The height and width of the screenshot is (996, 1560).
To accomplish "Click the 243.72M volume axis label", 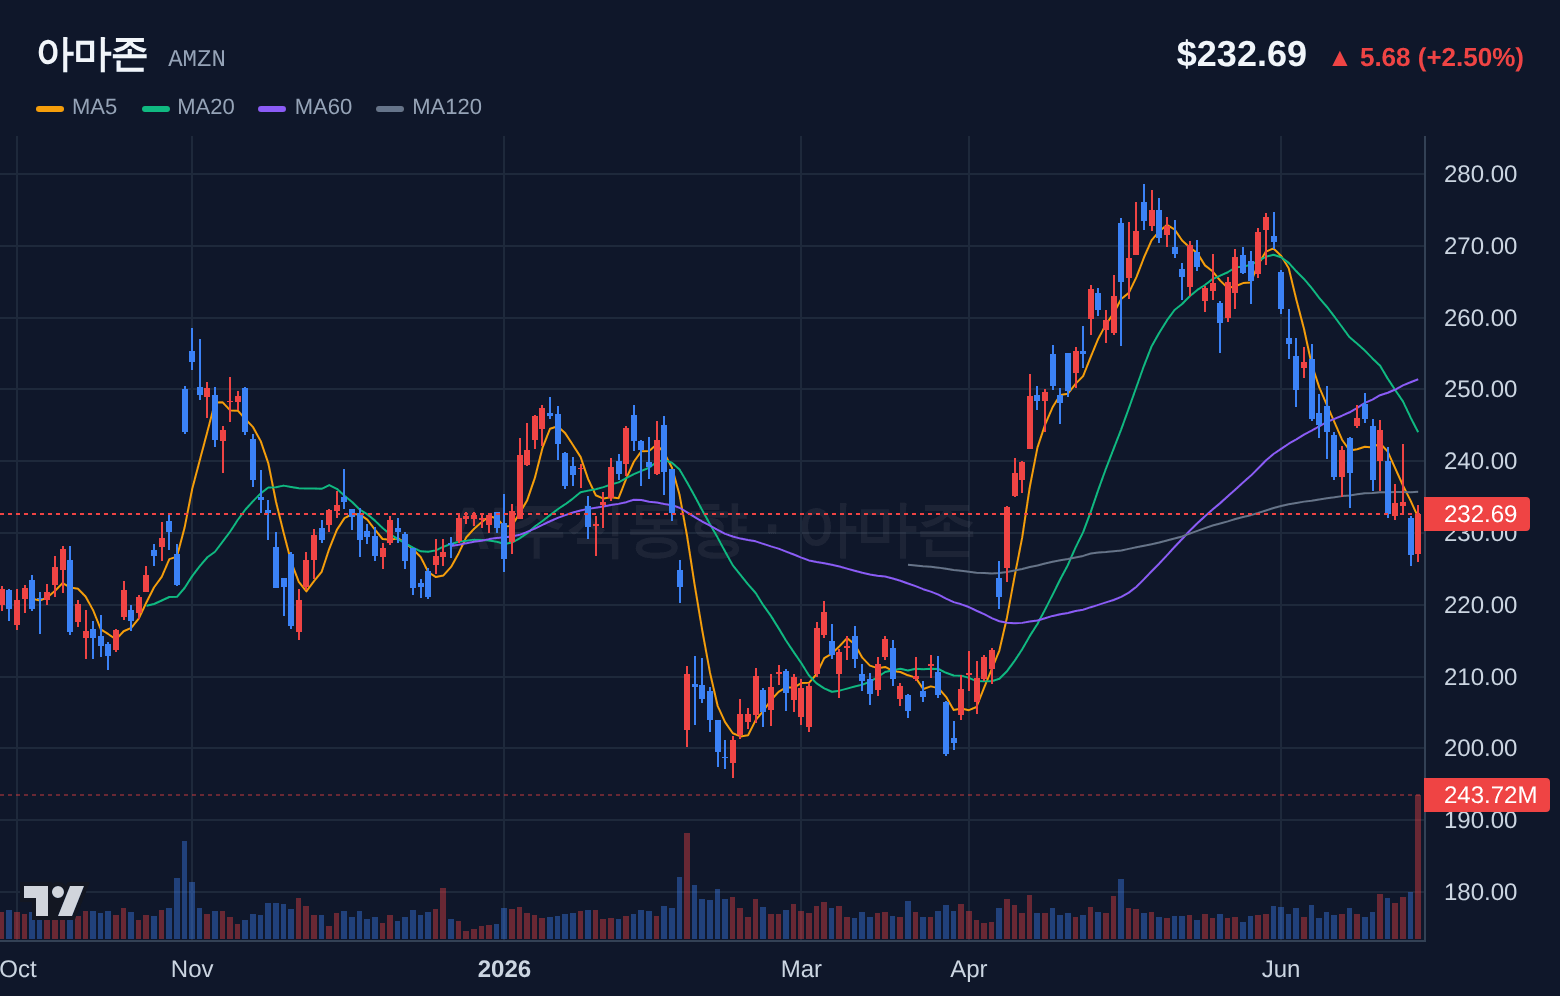I will tap(1487, 795).
